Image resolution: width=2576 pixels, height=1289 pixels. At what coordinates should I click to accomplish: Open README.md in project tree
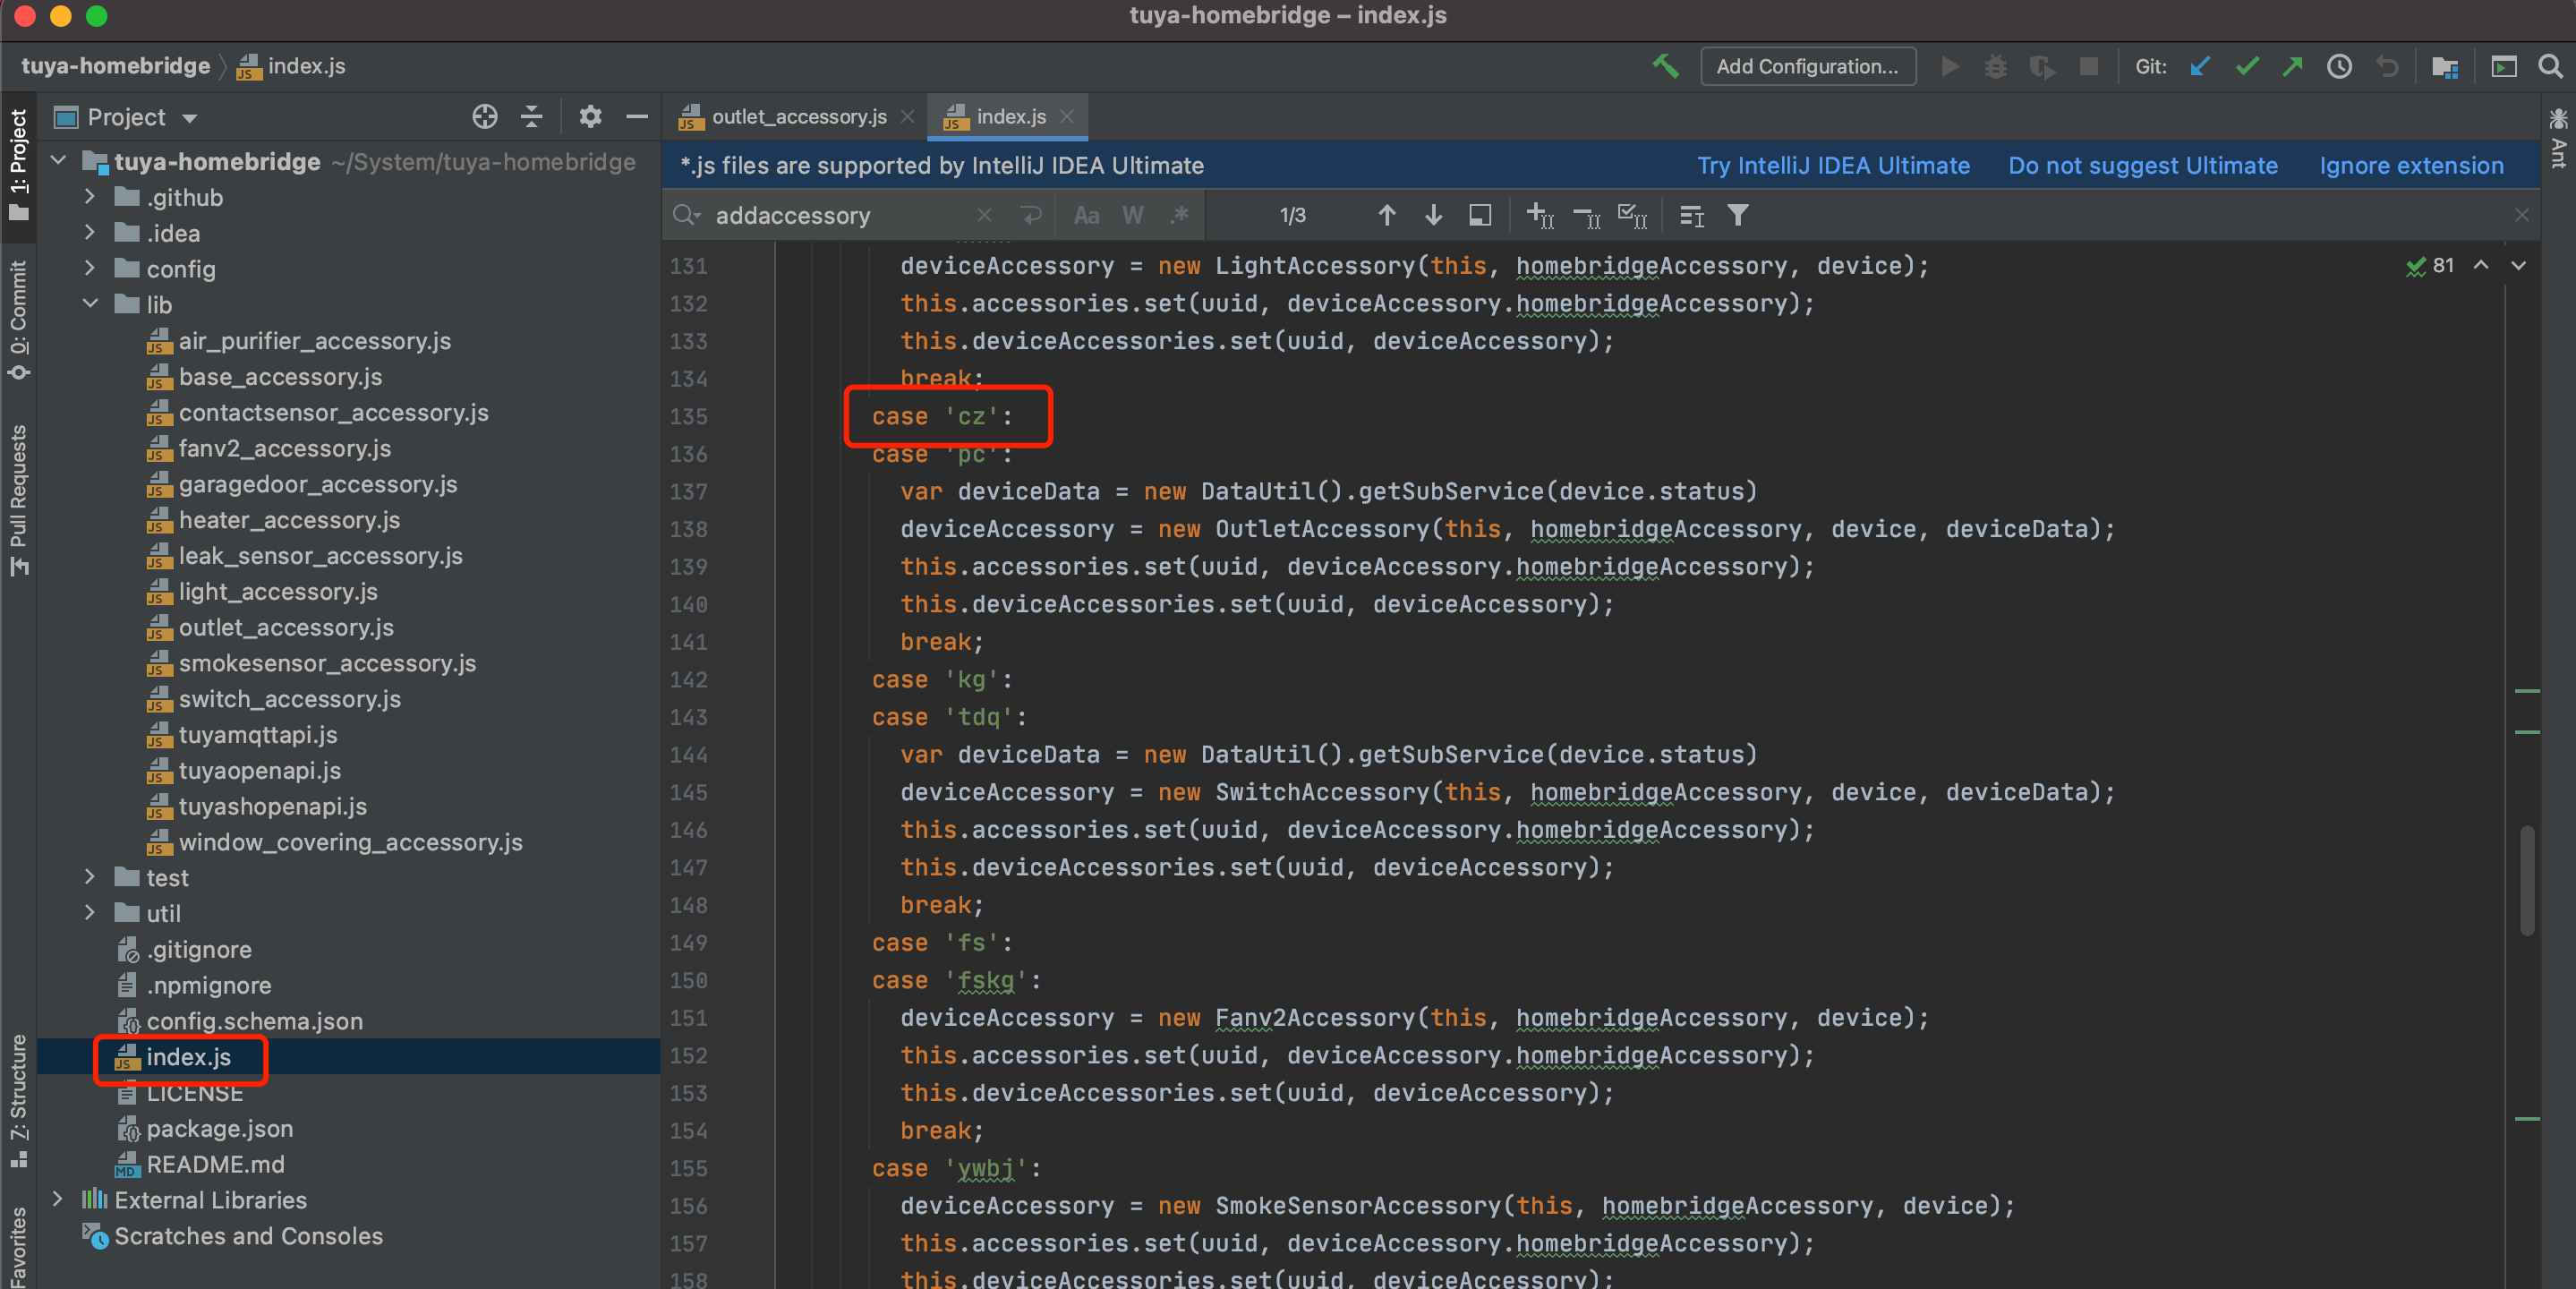215,1165
